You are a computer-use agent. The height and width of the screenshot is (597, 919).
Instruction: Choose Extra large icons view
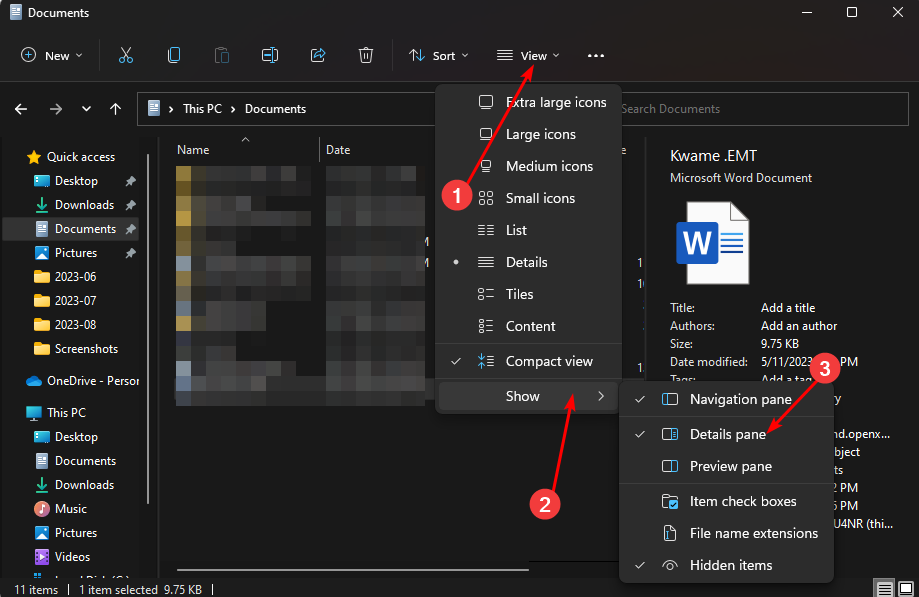click(528, 103)
